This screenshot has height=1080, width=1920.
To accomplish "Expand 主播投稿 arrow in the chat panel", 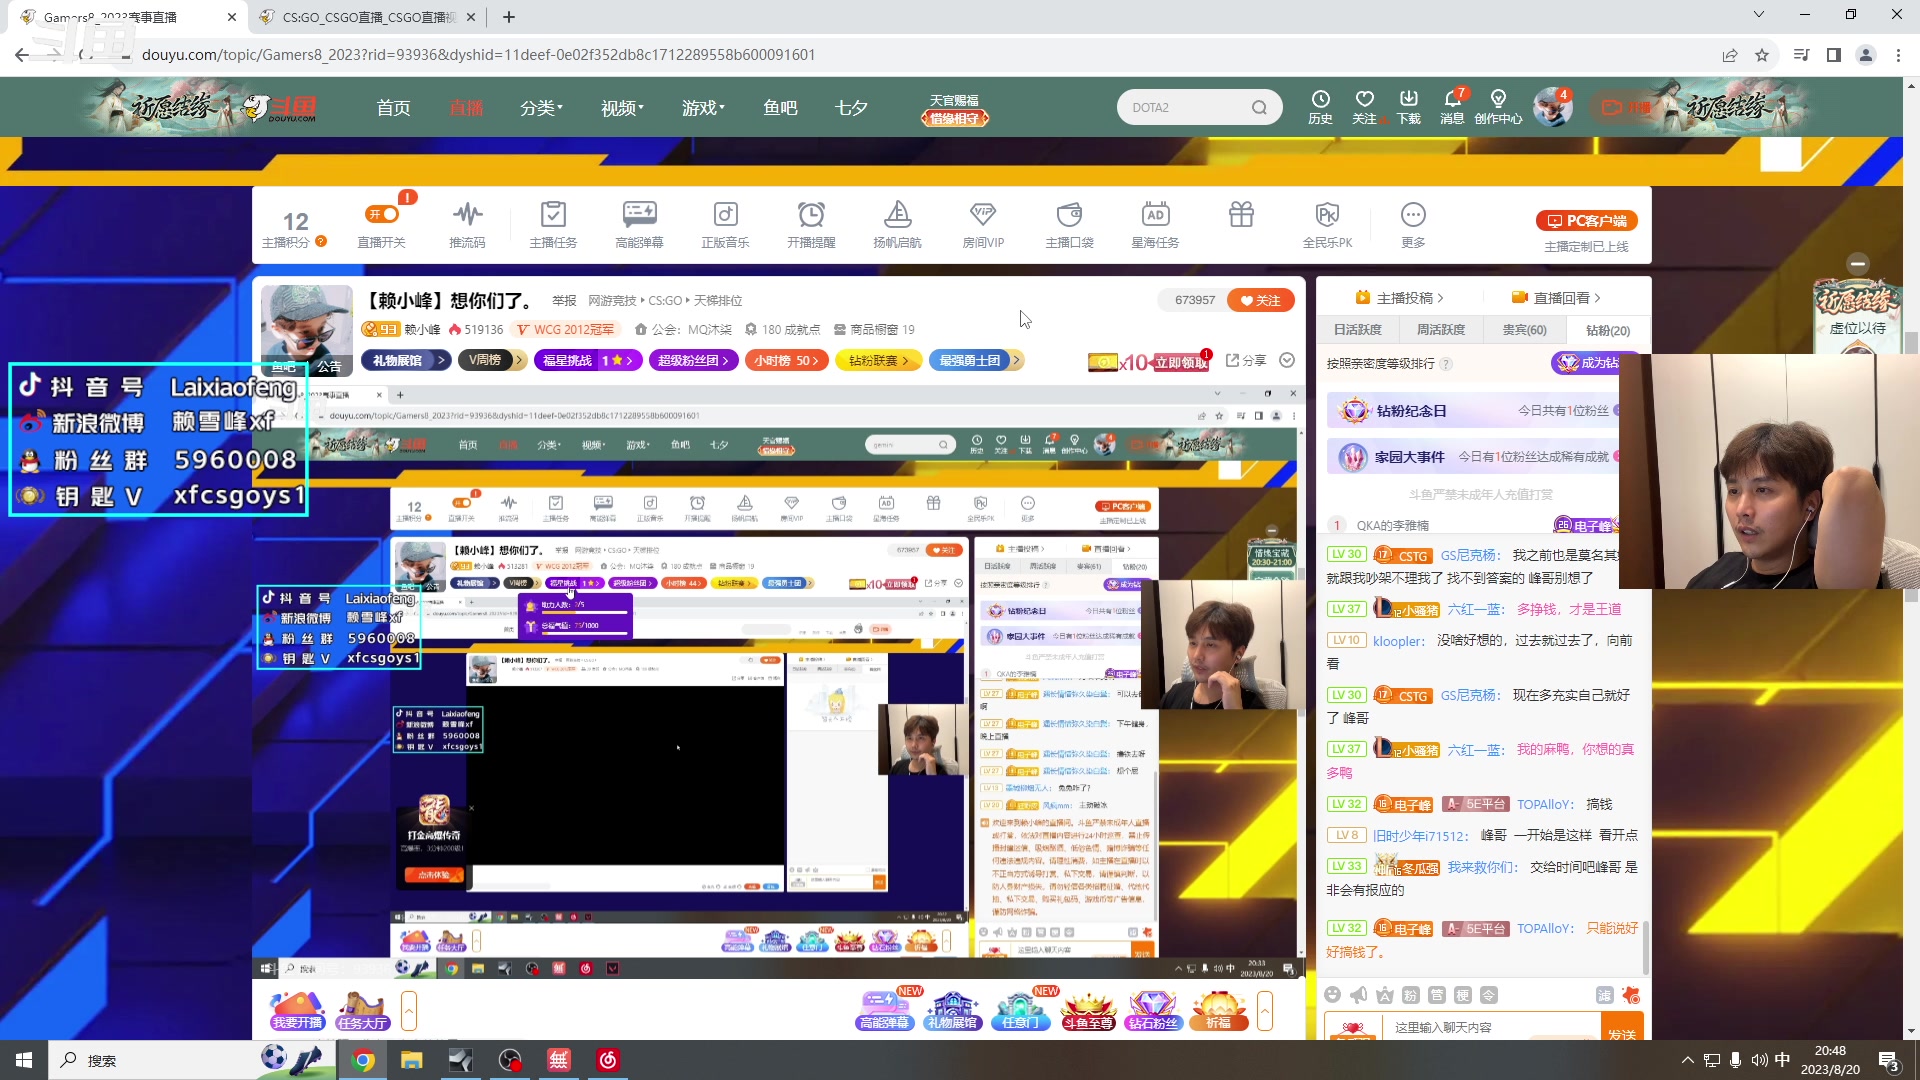I will (x=1440, y=298).
